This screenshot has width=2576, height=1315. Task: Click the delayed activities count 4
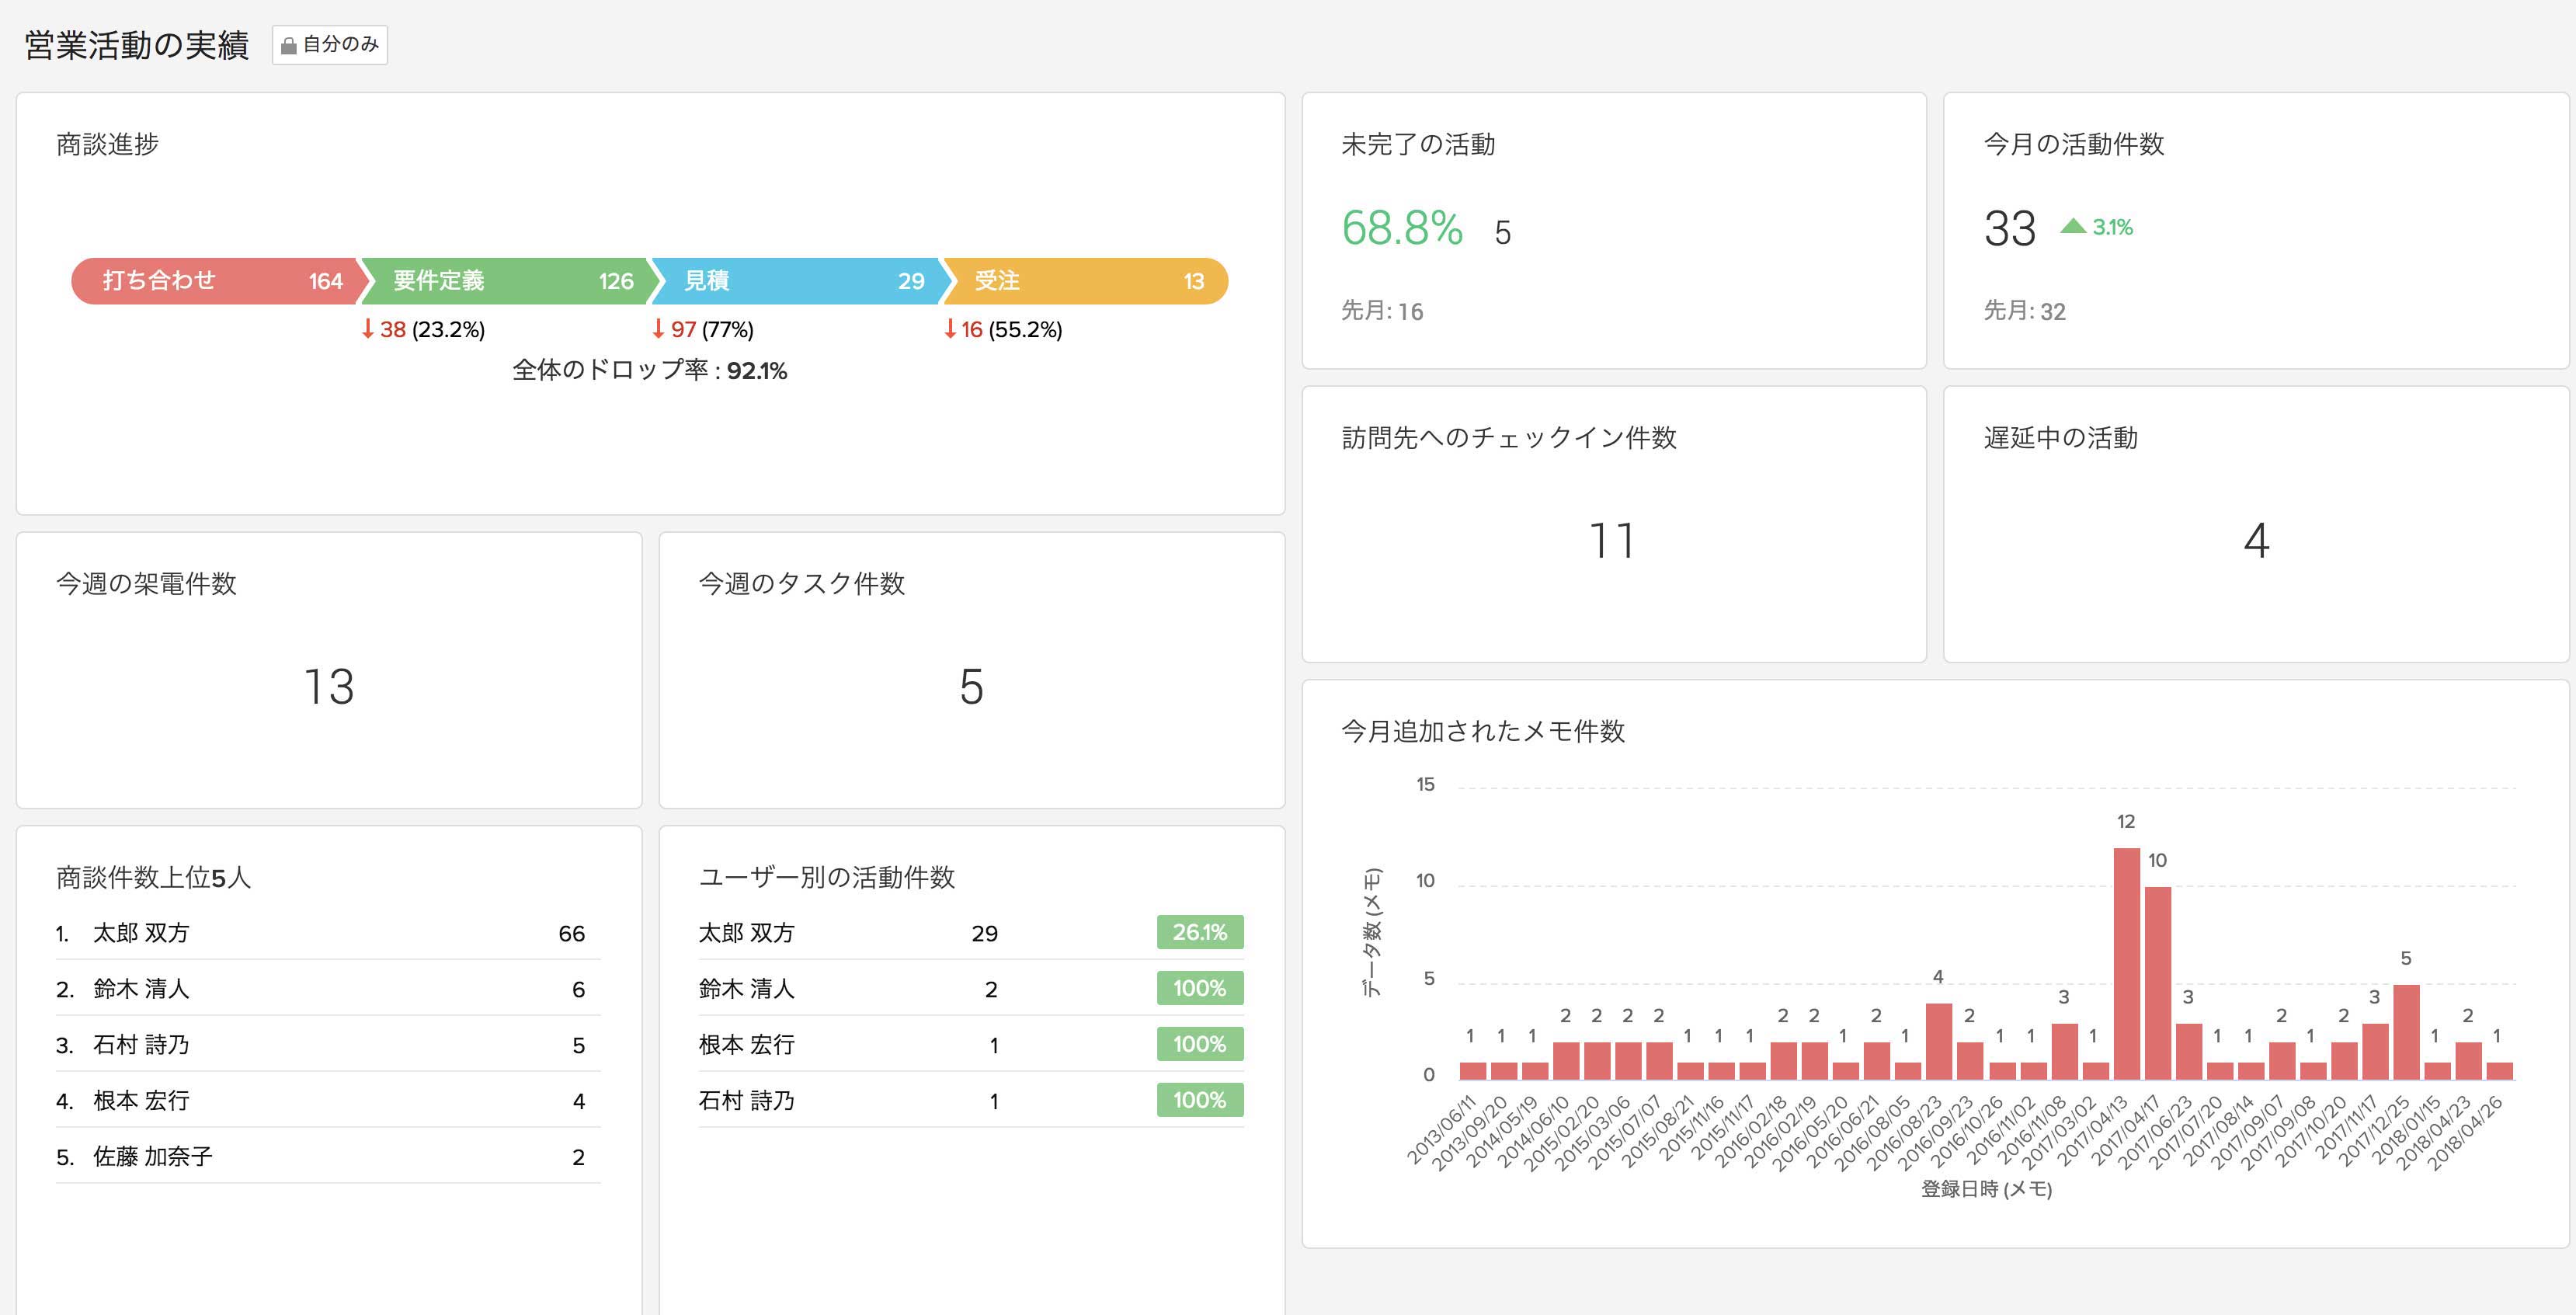coord(2256,541)
